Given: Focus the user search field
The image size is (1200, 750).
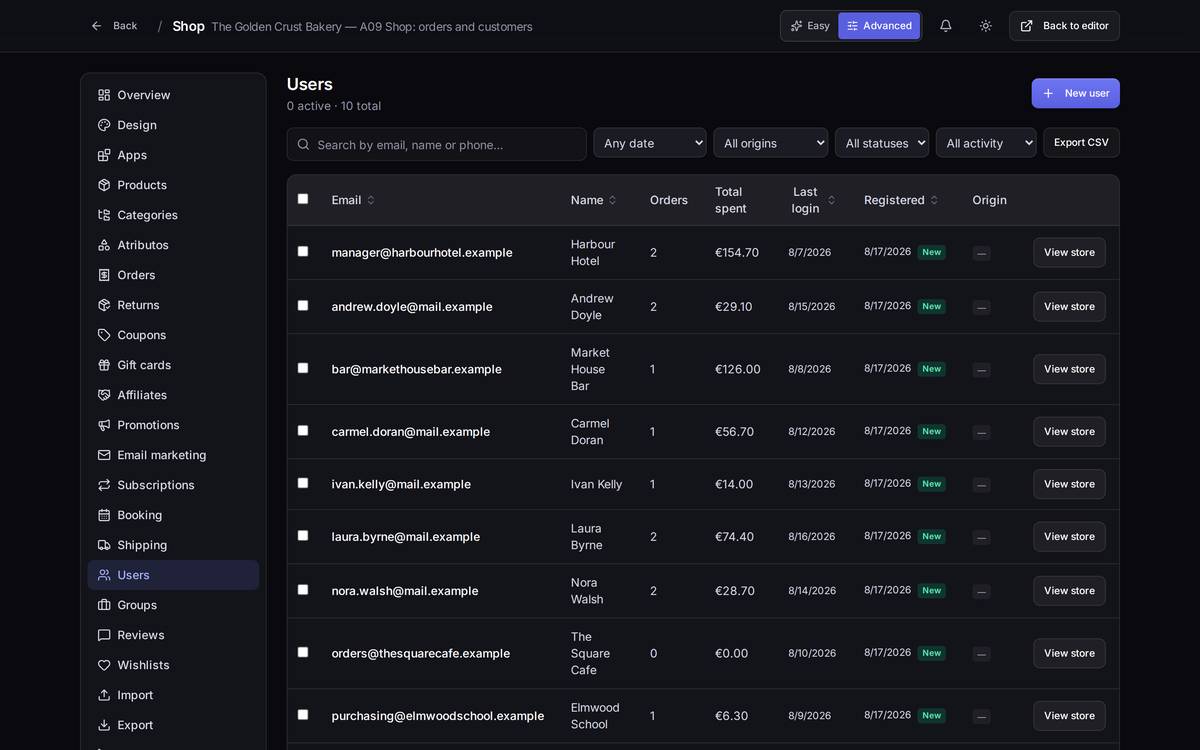Looking at the screenshot, I should click(x=436, y=144).
